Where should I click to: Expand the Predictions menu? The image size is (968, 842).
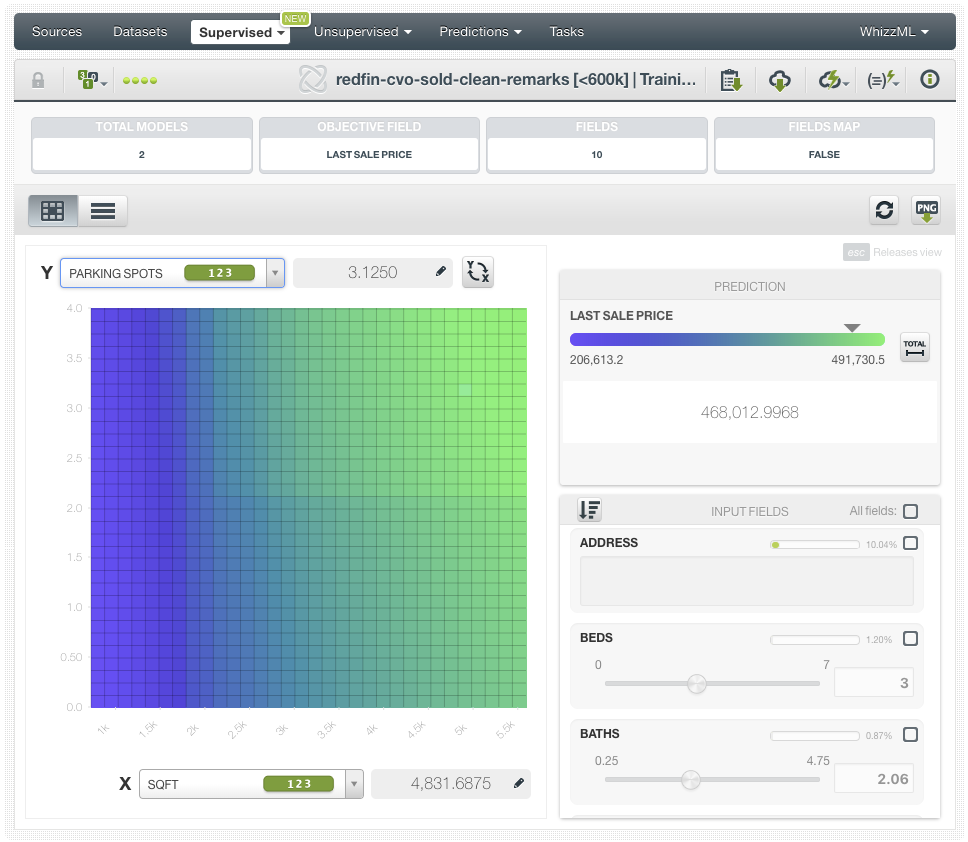point(480,31)
